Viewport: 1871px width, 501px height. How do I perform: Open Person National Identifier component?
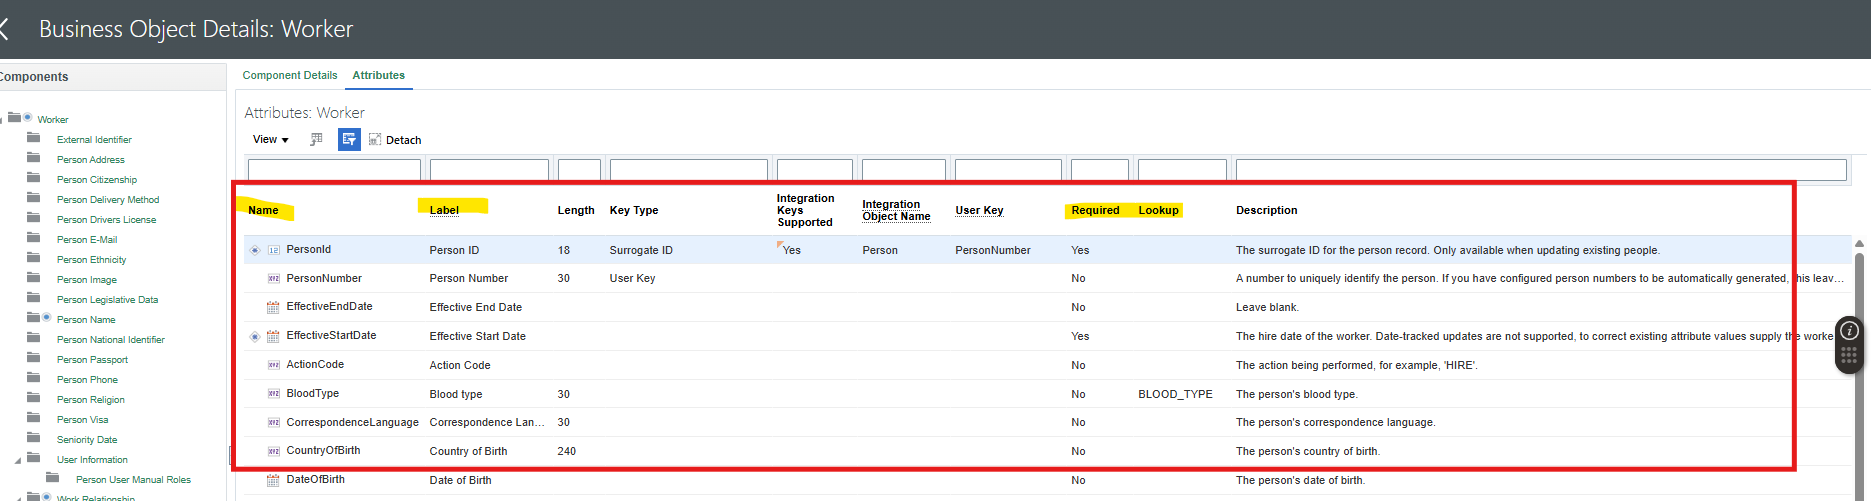[x=110, y=340]
